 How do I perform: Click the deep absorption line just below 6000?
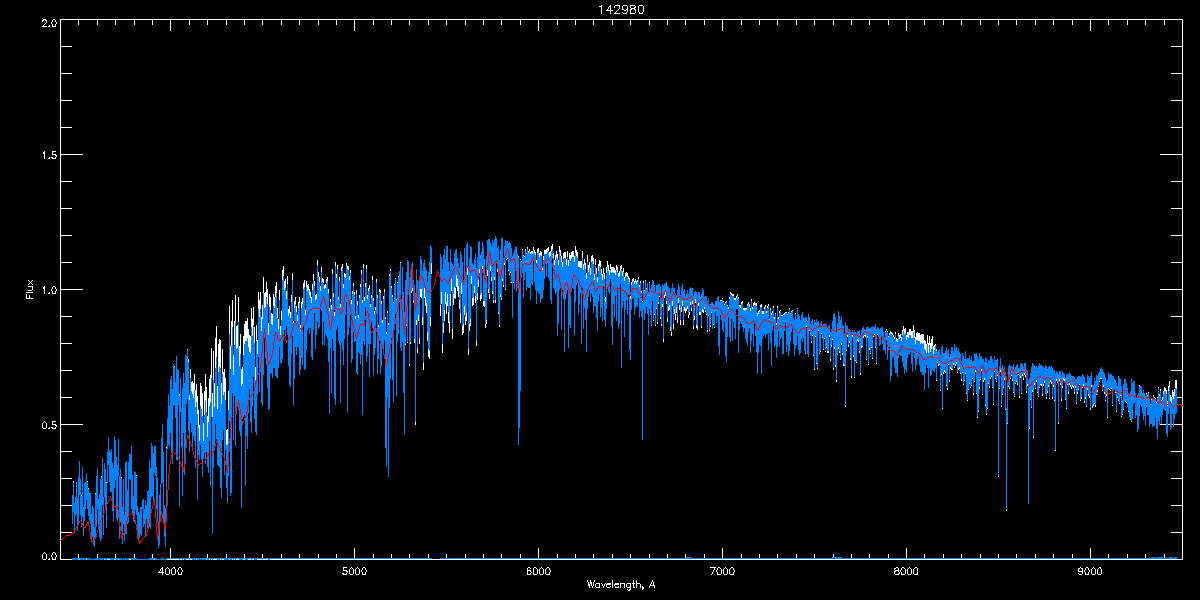tap(518, 442)
